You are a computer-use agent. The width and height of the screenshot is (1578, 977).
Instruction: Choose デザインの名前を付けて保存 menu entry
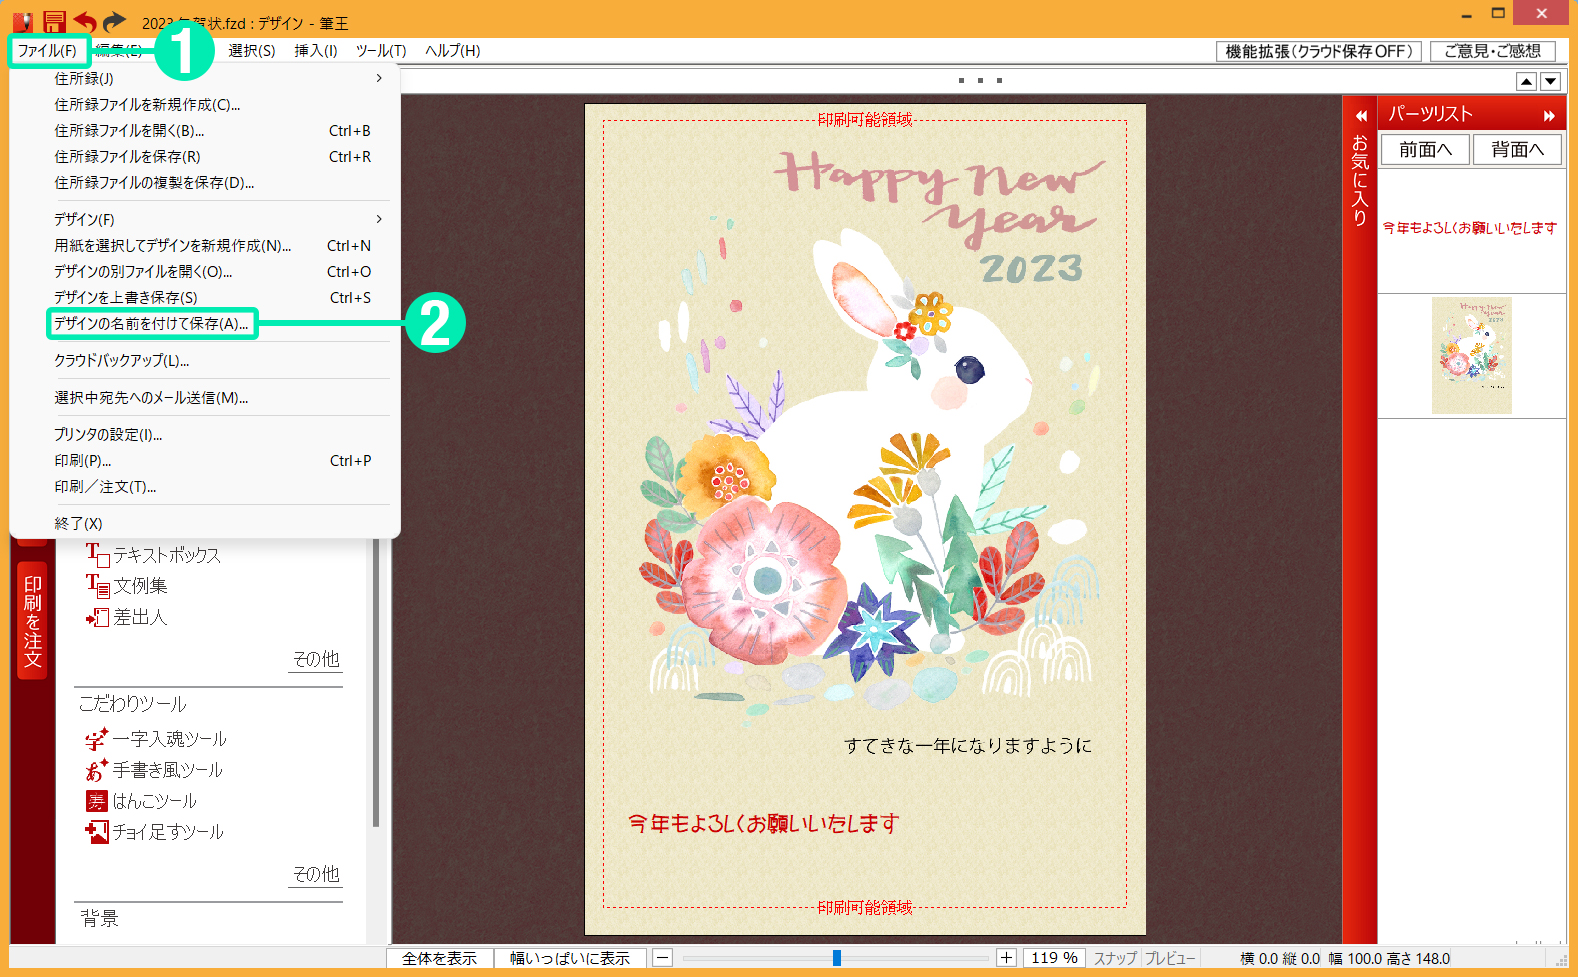(x=152, y=324)
